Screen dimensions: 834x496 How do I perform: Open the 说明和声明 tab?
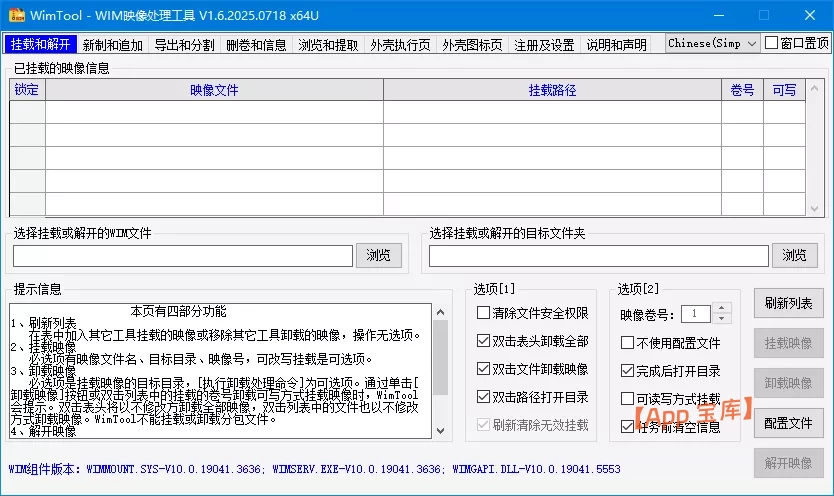click(x=616, y=45)
